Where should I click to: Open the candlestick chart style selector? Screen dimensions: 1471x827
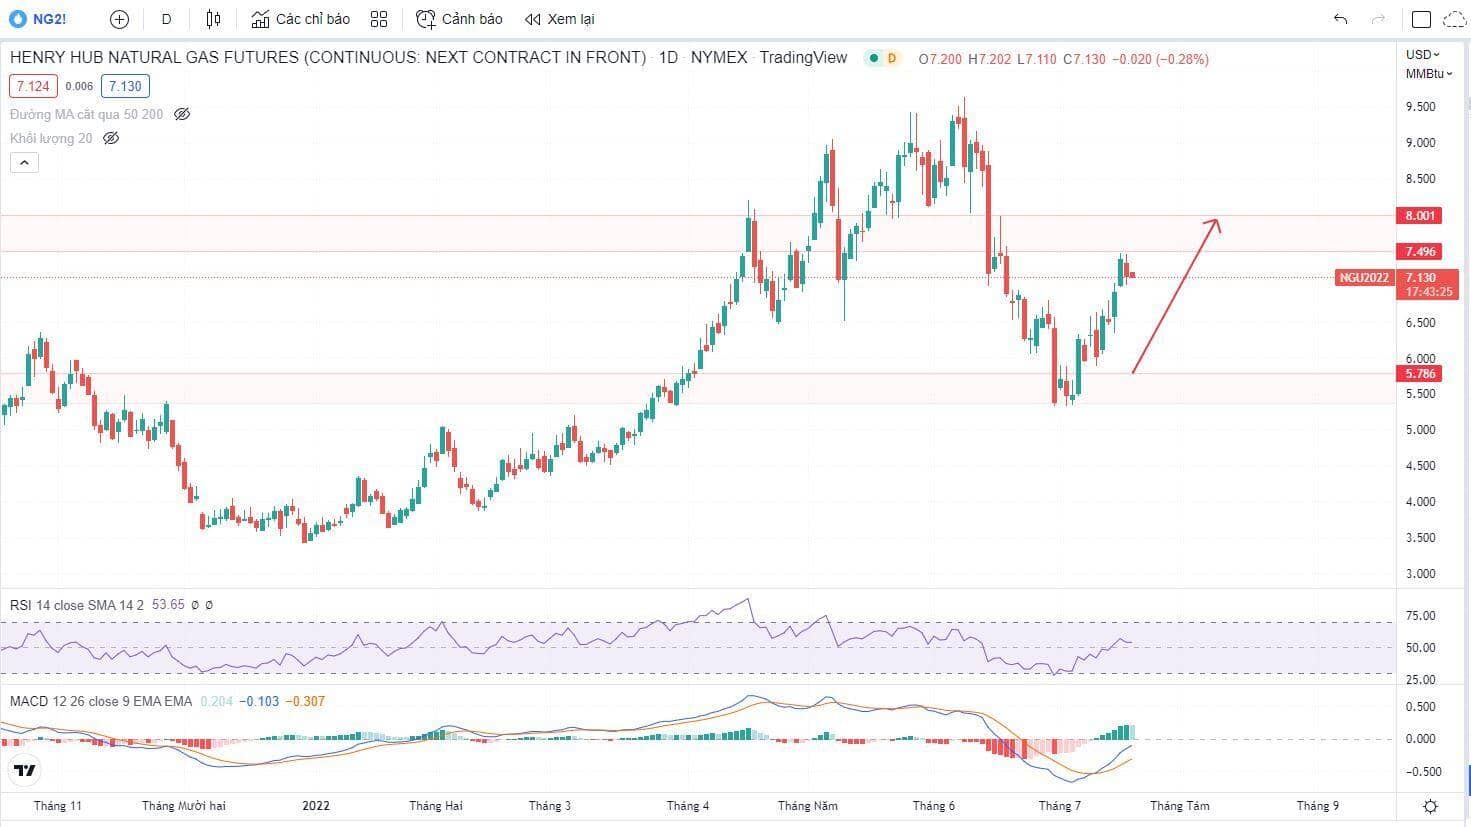pos(213,19)
